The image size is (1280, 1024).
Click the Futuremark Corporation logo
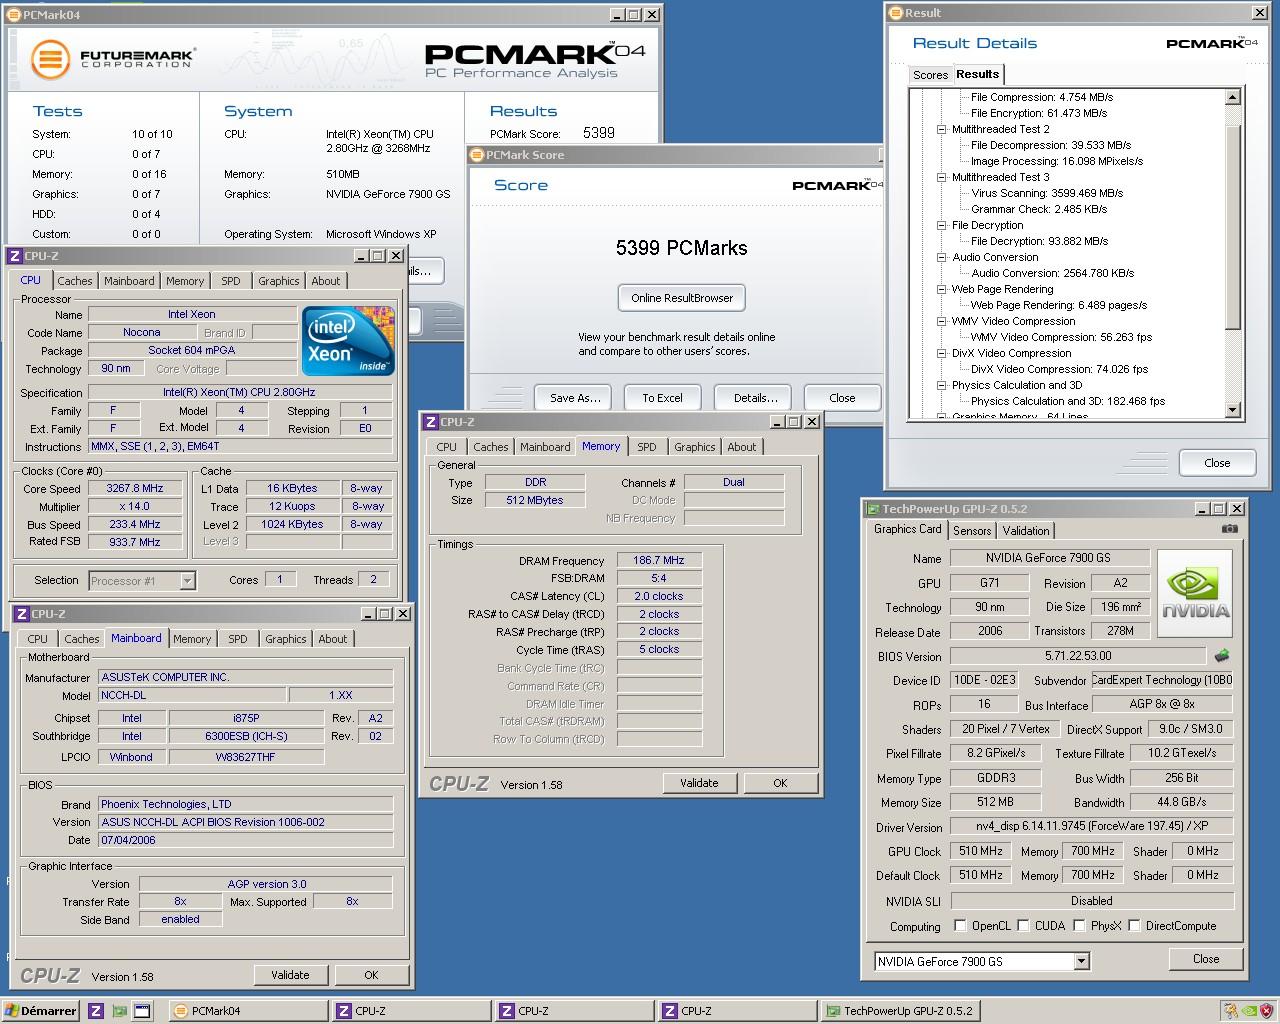point(111,59)
